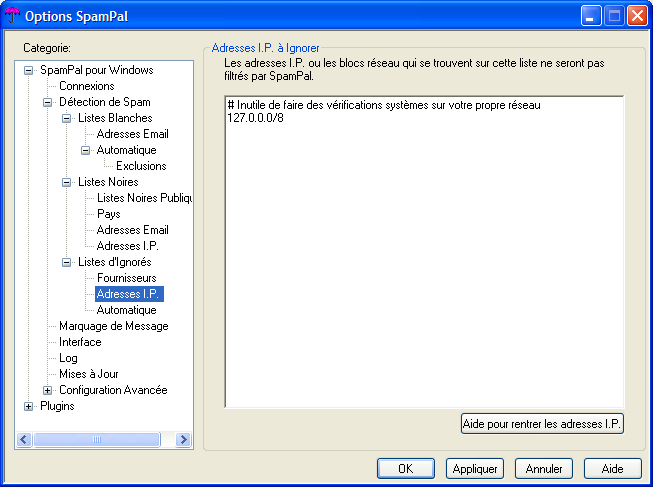Image resolution: width=653 pixels, height=487 pixels.
Task: Collapse the Listes Blanches branch
Action: [67, 118]
